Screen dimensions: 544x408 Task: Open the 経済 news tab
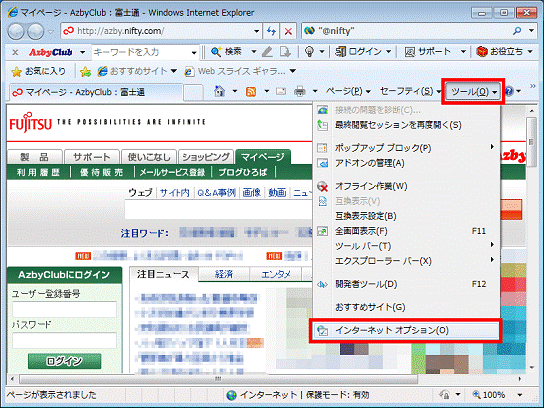[224, 274]
